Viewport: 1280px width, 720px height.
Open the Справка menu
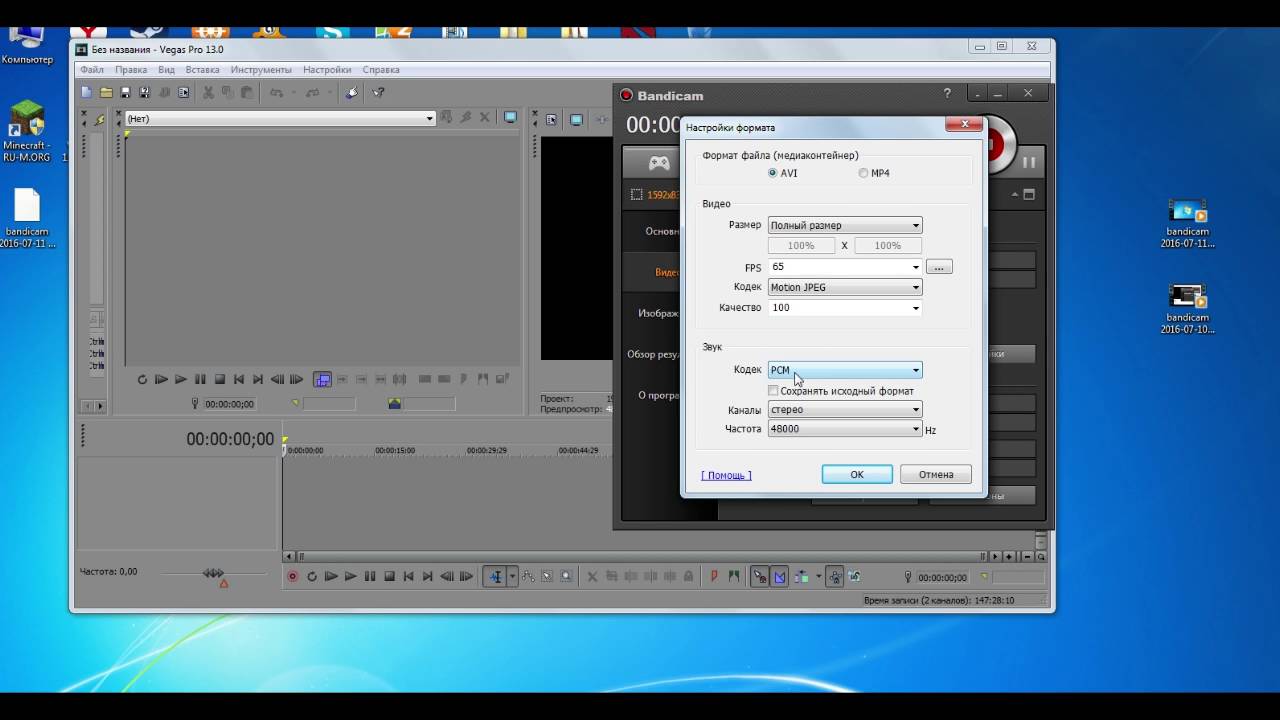pos(381,70)
